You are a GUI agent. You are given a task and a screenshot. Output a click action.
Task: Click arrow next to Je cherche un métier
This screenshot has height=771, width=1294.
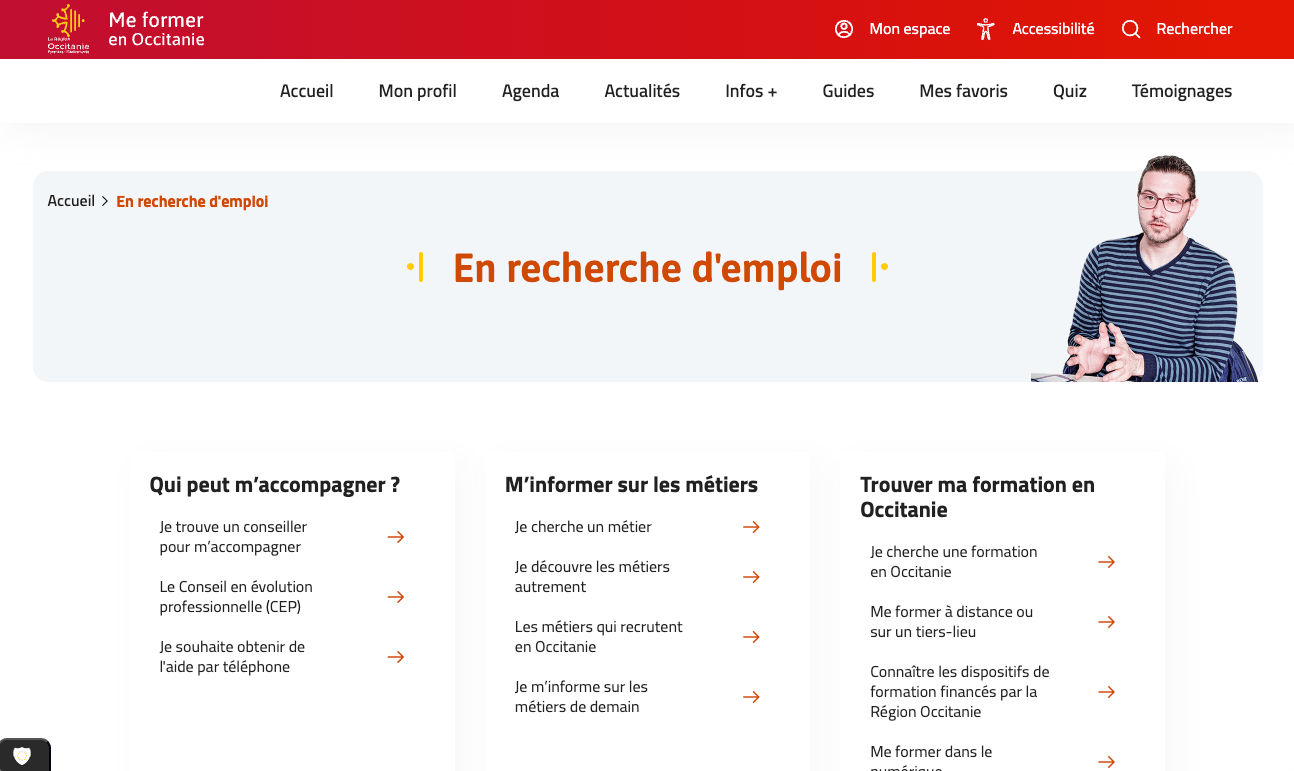[751, 527]
